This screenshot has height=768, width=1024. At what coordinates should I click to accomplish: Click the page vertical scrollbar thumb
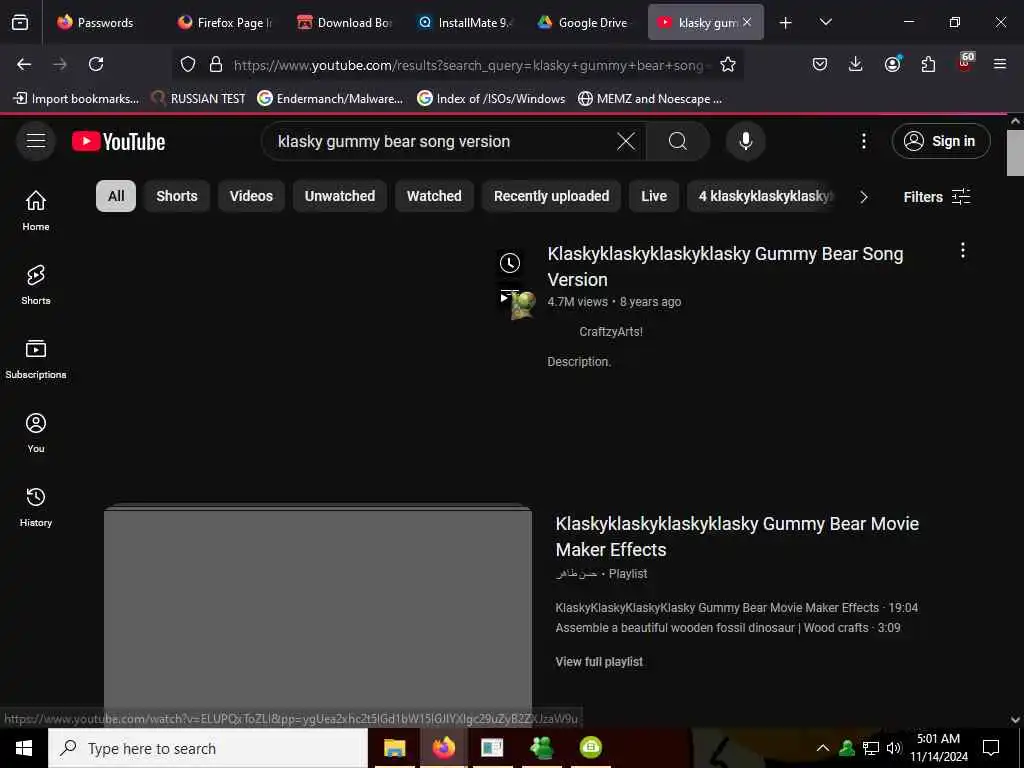click(x=1014, y=153)
